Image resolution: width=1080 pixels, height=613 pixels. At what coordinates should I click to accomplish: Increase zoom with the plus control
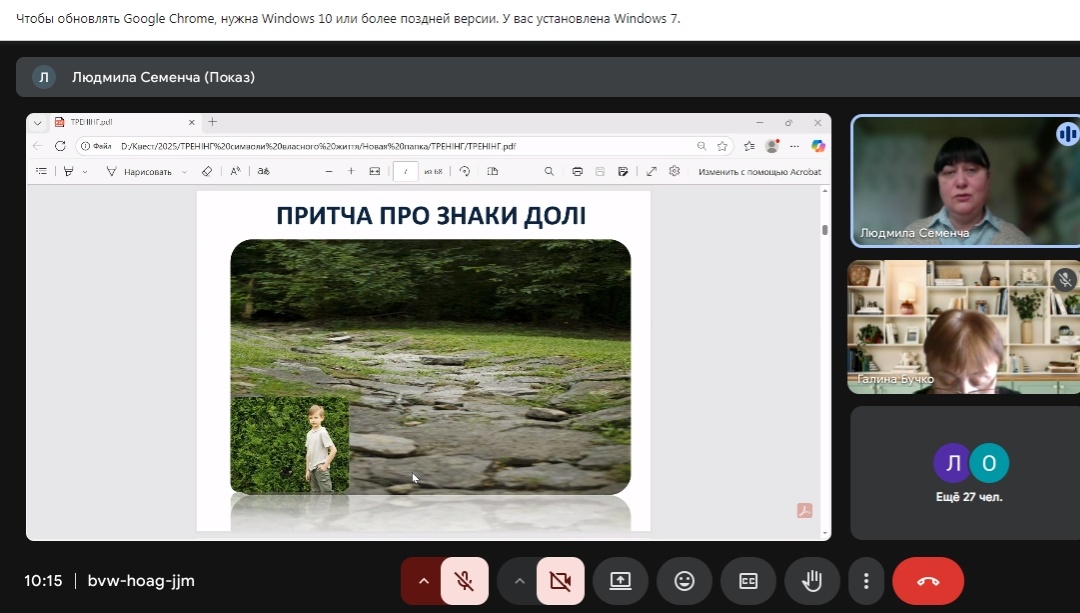click(350, 170)
